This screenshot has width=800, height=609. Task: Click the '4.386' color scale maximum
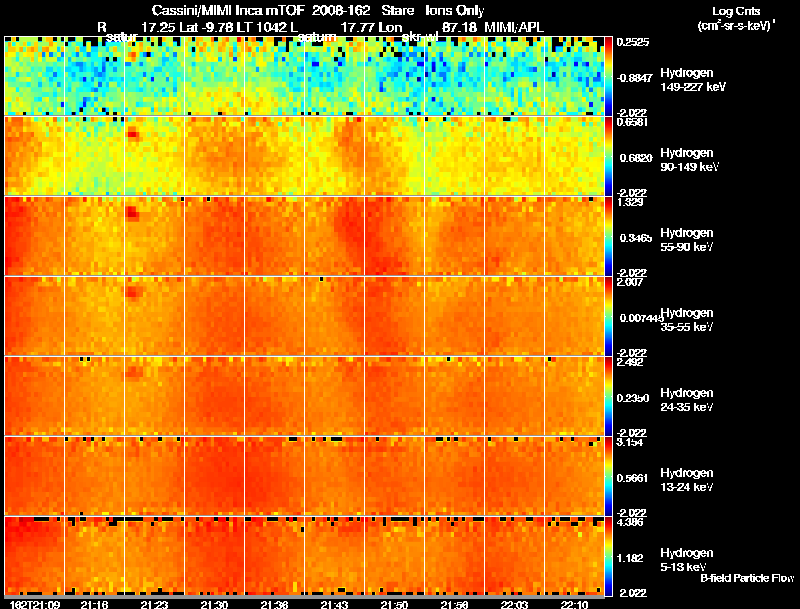(x=630, y=522)
